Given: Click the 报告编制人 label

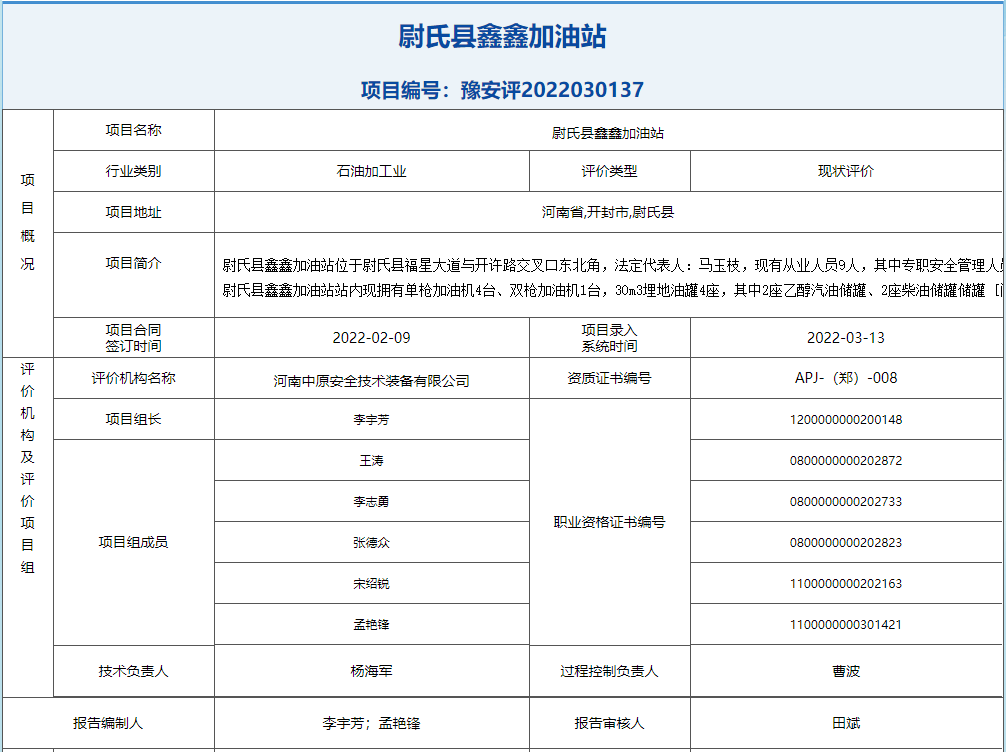Looking at the screenshot, I should click(108, 724).
